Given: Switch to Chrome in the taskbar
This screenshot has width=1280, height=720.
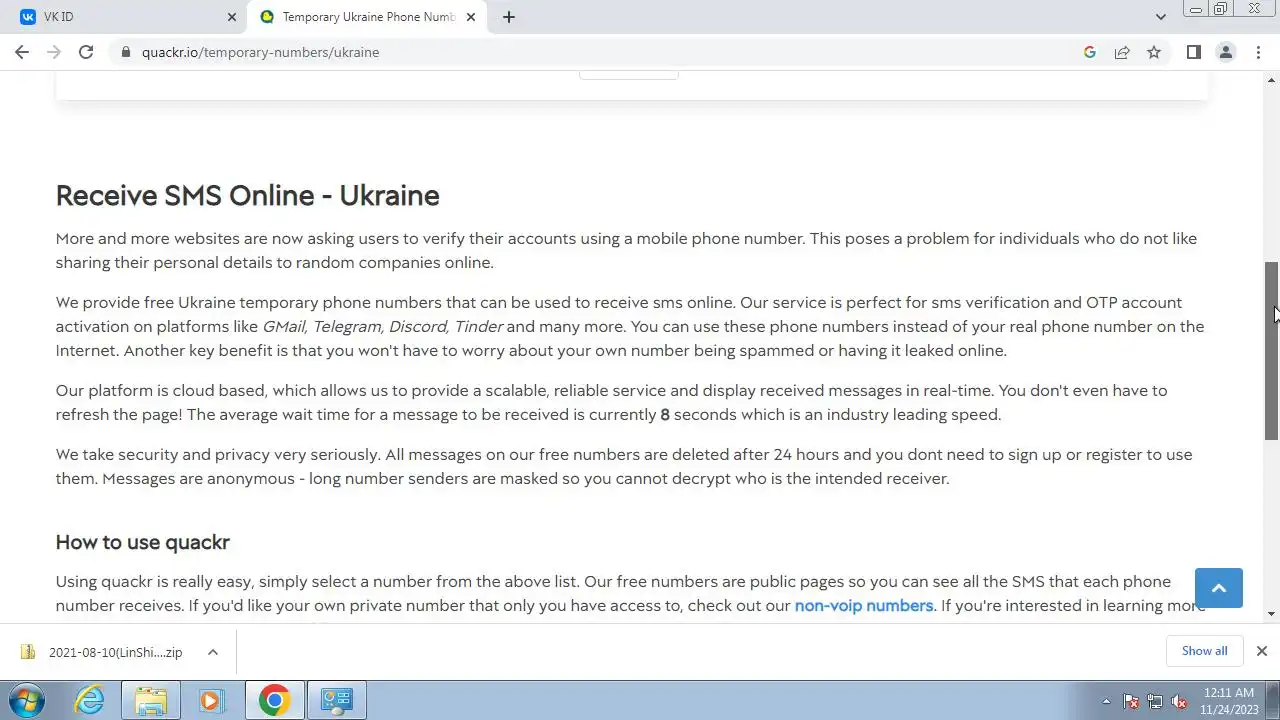Looking at the screenshot, I should click(274, 700).
